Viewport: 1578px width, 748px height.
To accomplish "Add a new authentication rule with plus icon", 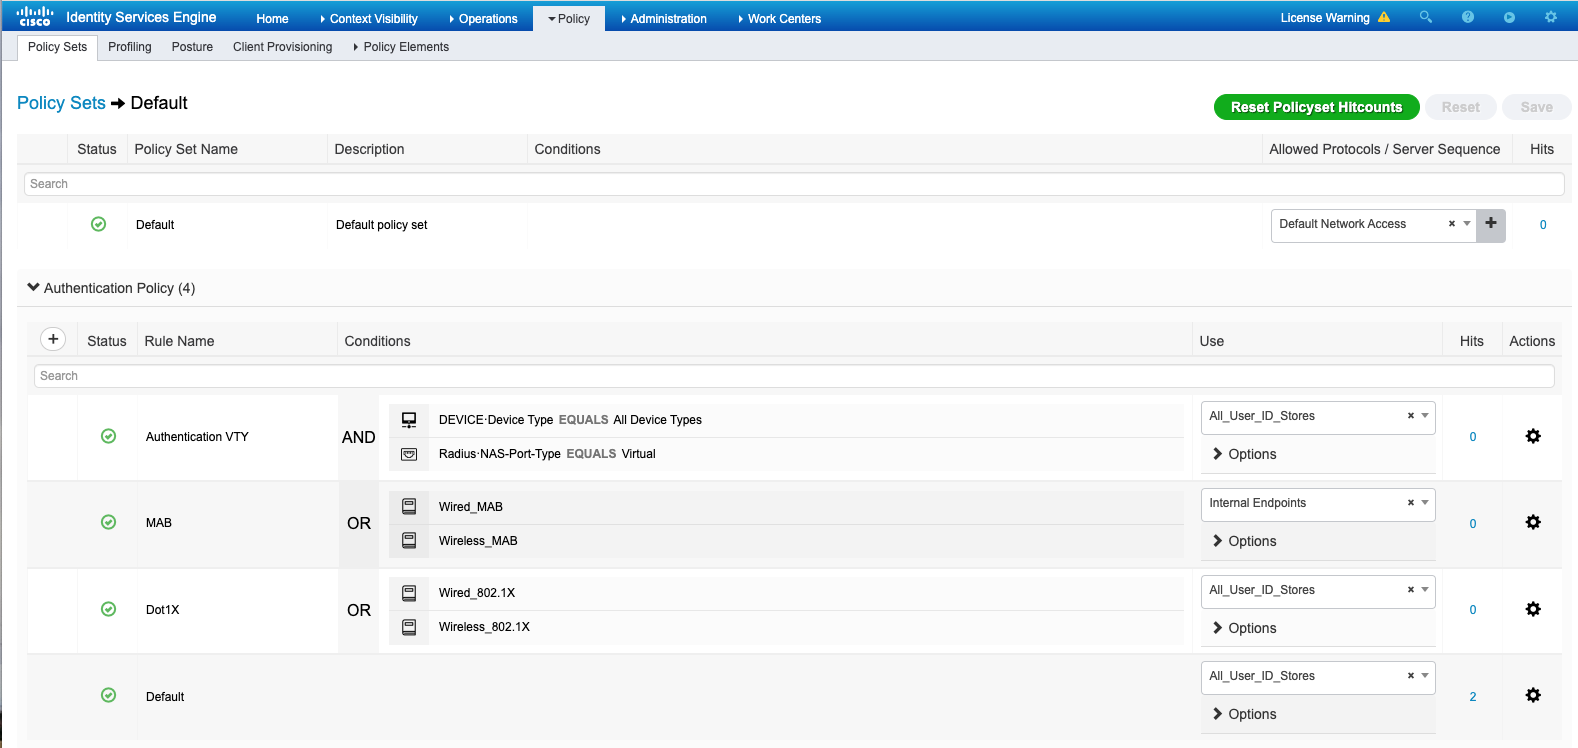I will point(53,339).
